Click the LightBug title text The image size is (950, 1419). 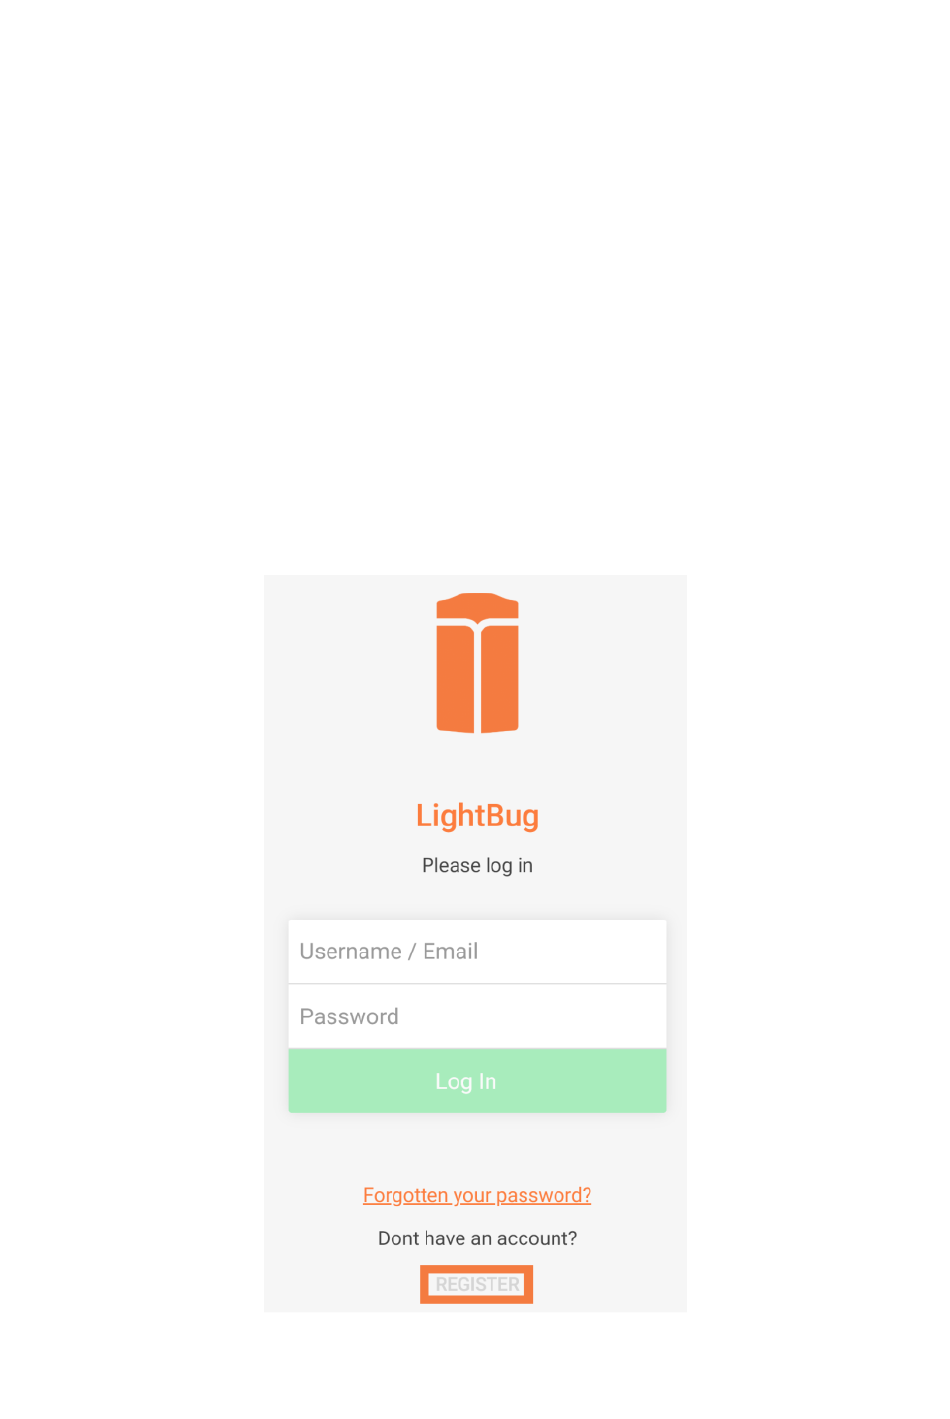pyautogui.click(x=477, y=816)
